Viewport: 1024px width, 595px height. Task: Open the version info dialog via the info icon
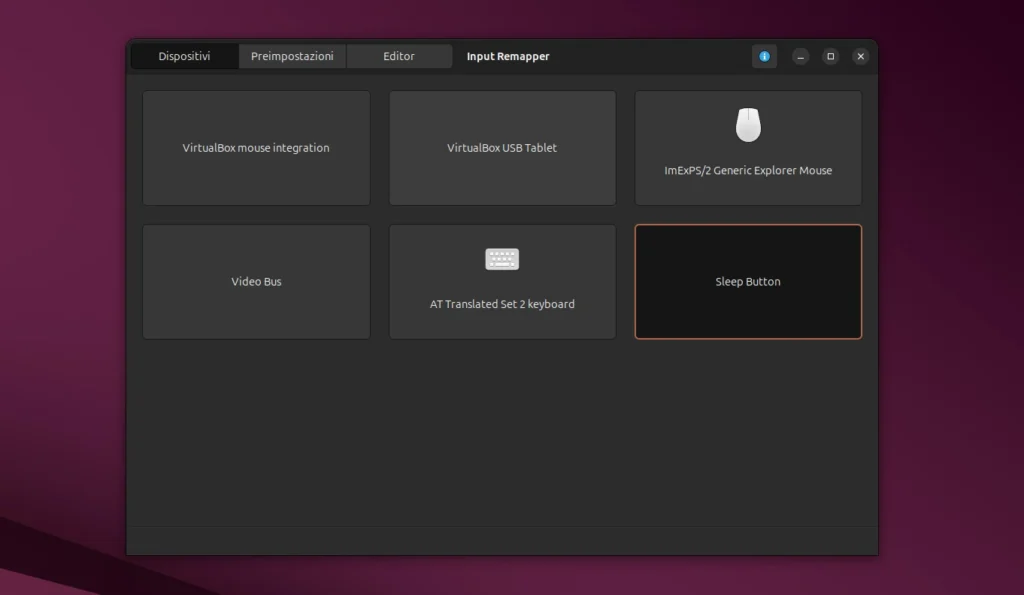764,56
